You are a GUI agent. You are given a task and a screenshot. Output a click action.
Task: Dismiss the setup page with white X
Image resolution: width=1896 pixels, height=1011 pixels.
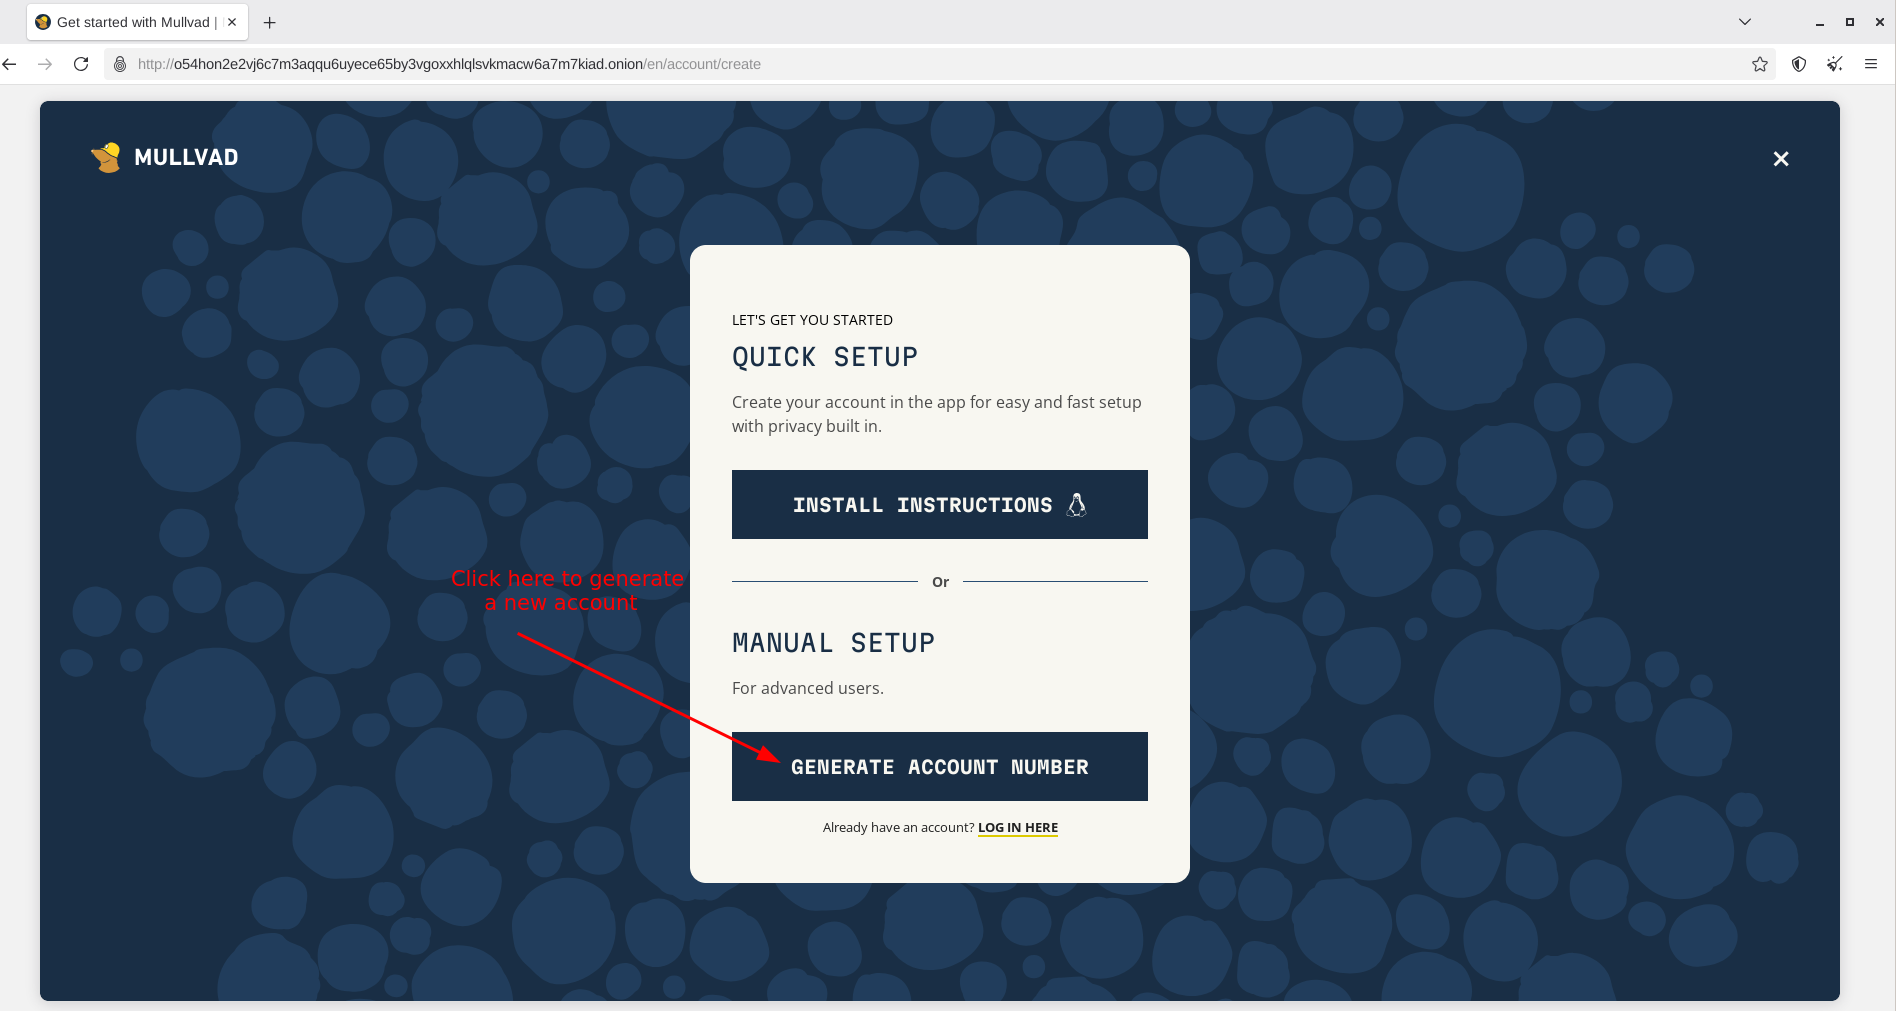point(1780,159)
